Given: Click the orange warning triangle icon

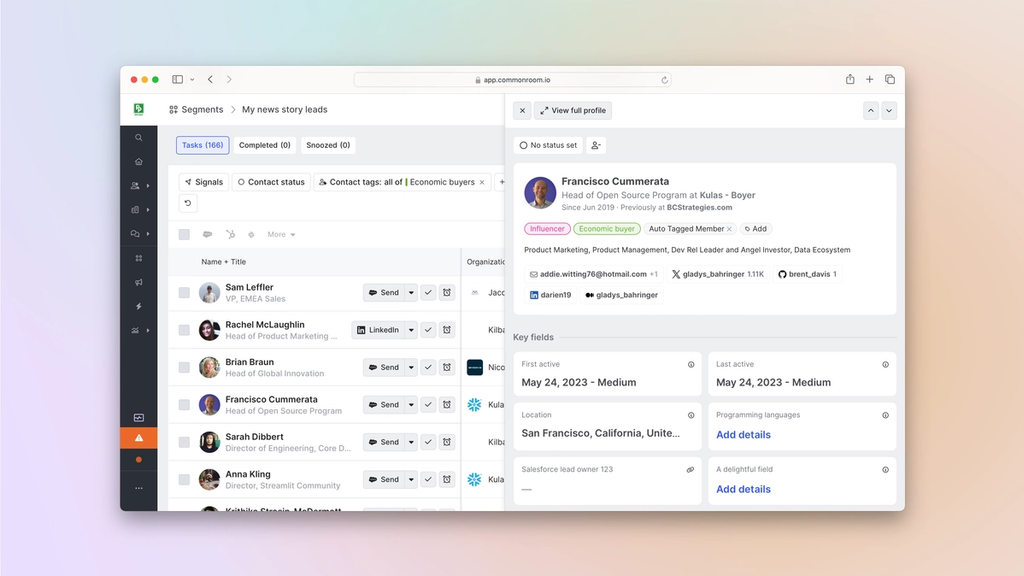Looking at the screenshot, I should click(138, 438).
